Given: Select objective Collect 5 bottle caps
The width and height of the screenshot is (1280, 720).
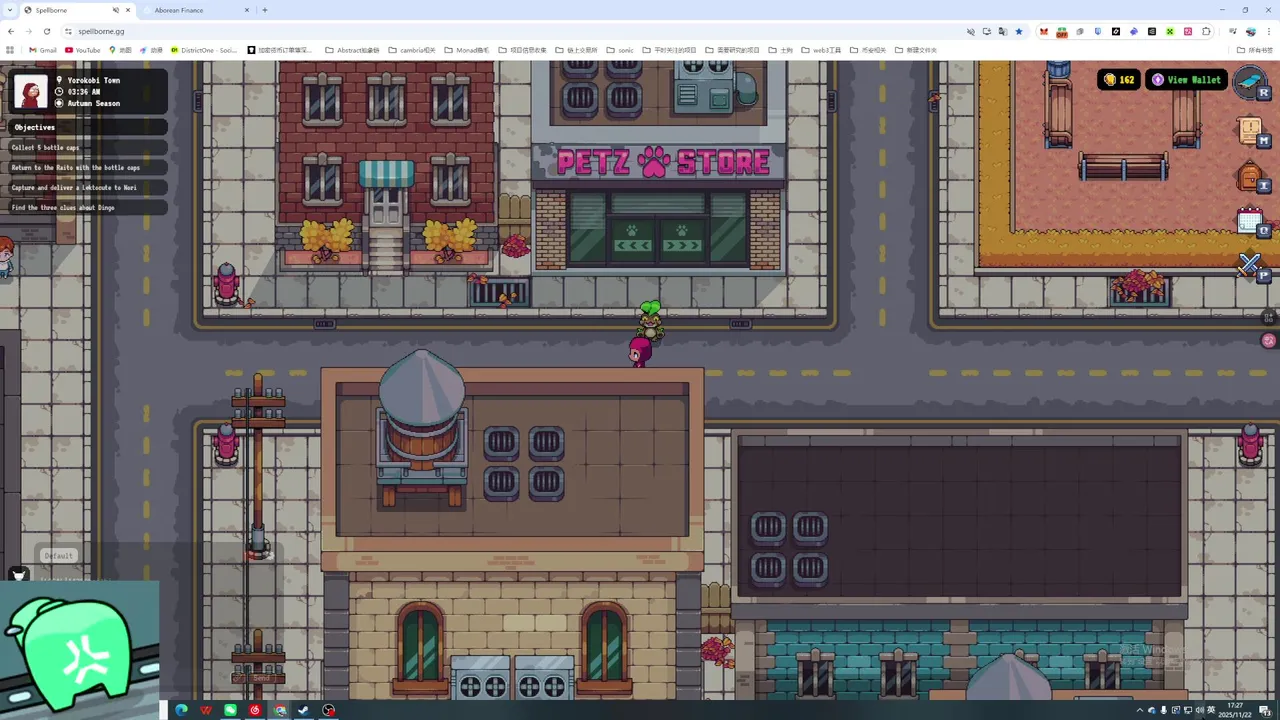Looking at the screenshot, I should click(88, 147).
